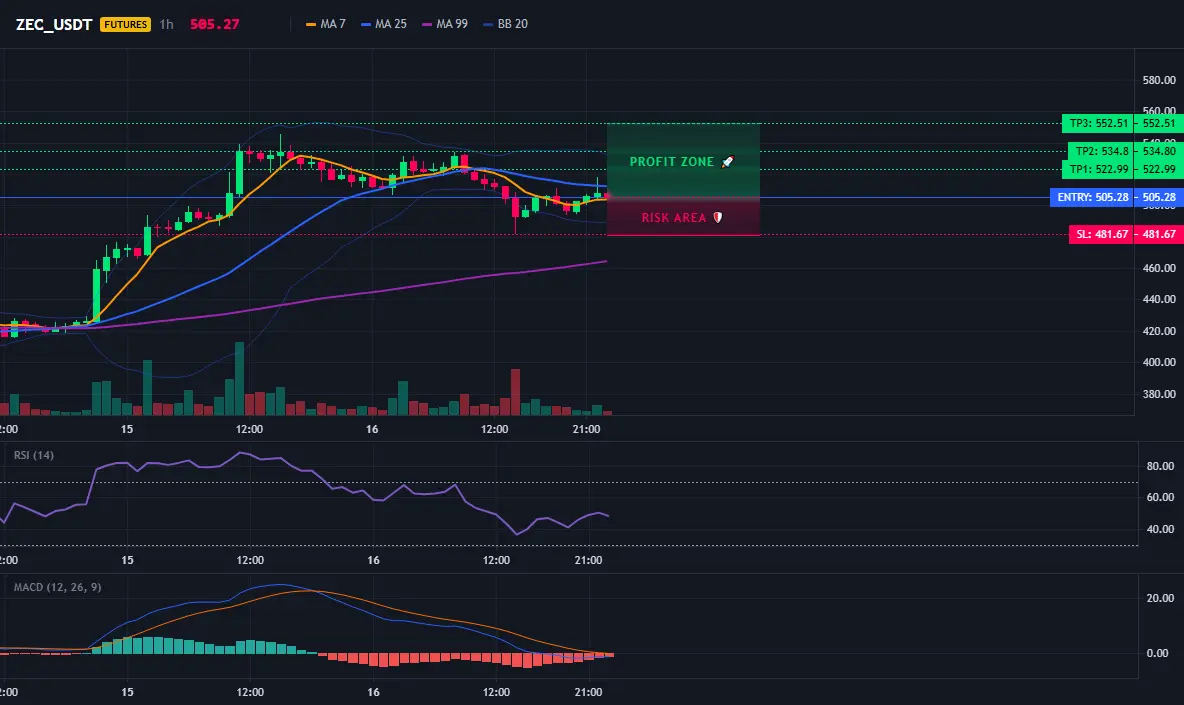Toggle the MA 99 legend item
Image resolution: width=1184 pixels, height=705 pixels.
(x=445, y=24)
